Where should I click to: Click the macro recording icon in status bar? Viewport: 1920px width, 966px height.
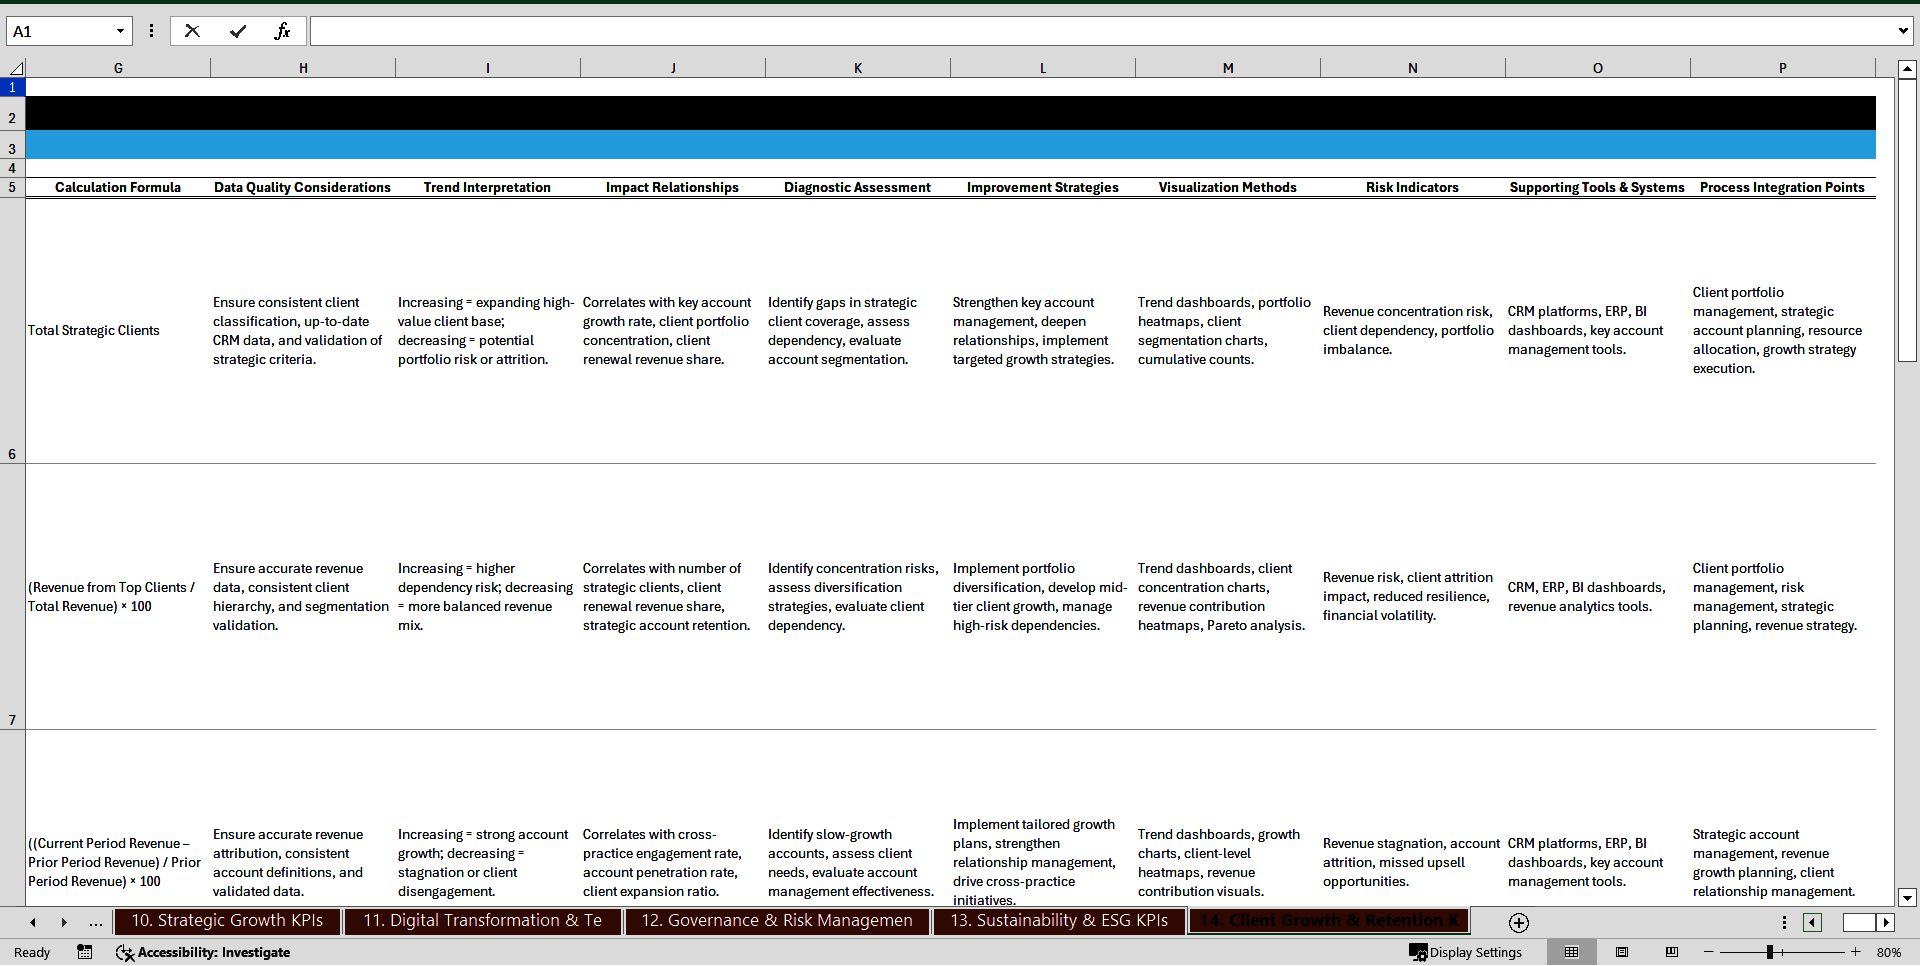(x=85, y=953)
